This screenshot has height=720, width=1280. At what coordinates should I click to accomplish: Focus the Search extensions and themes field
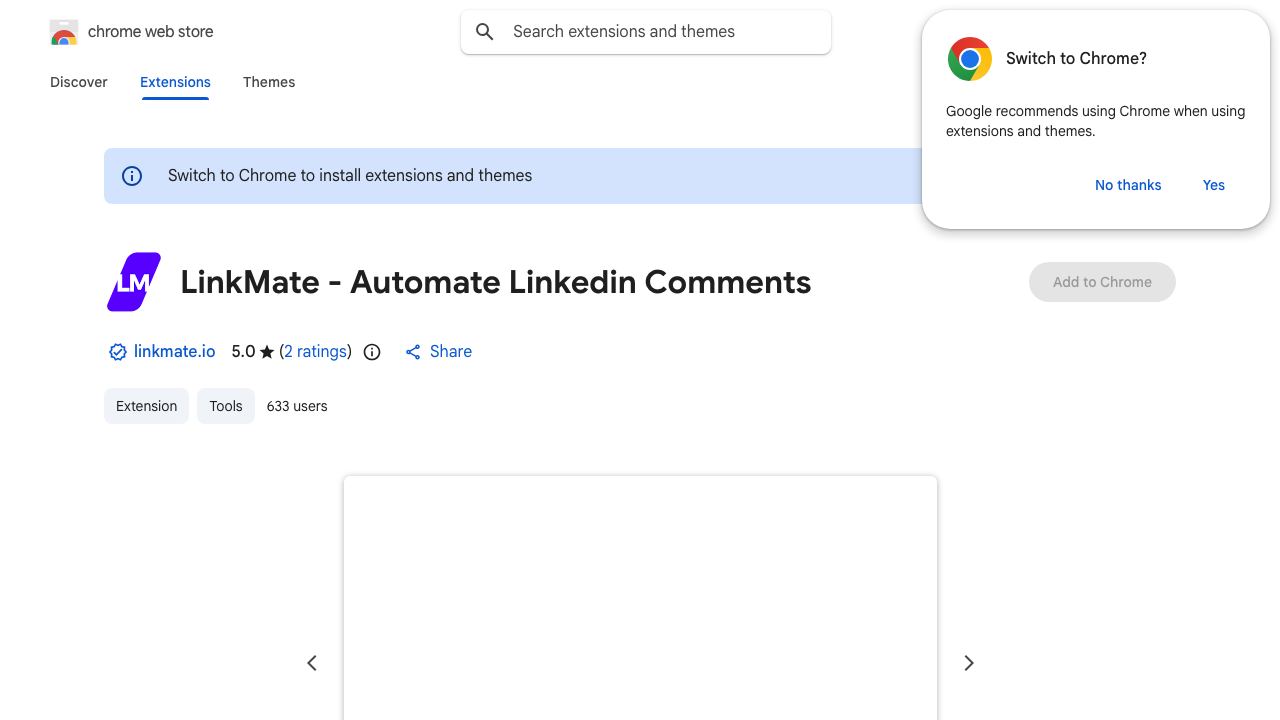[646, 32]
